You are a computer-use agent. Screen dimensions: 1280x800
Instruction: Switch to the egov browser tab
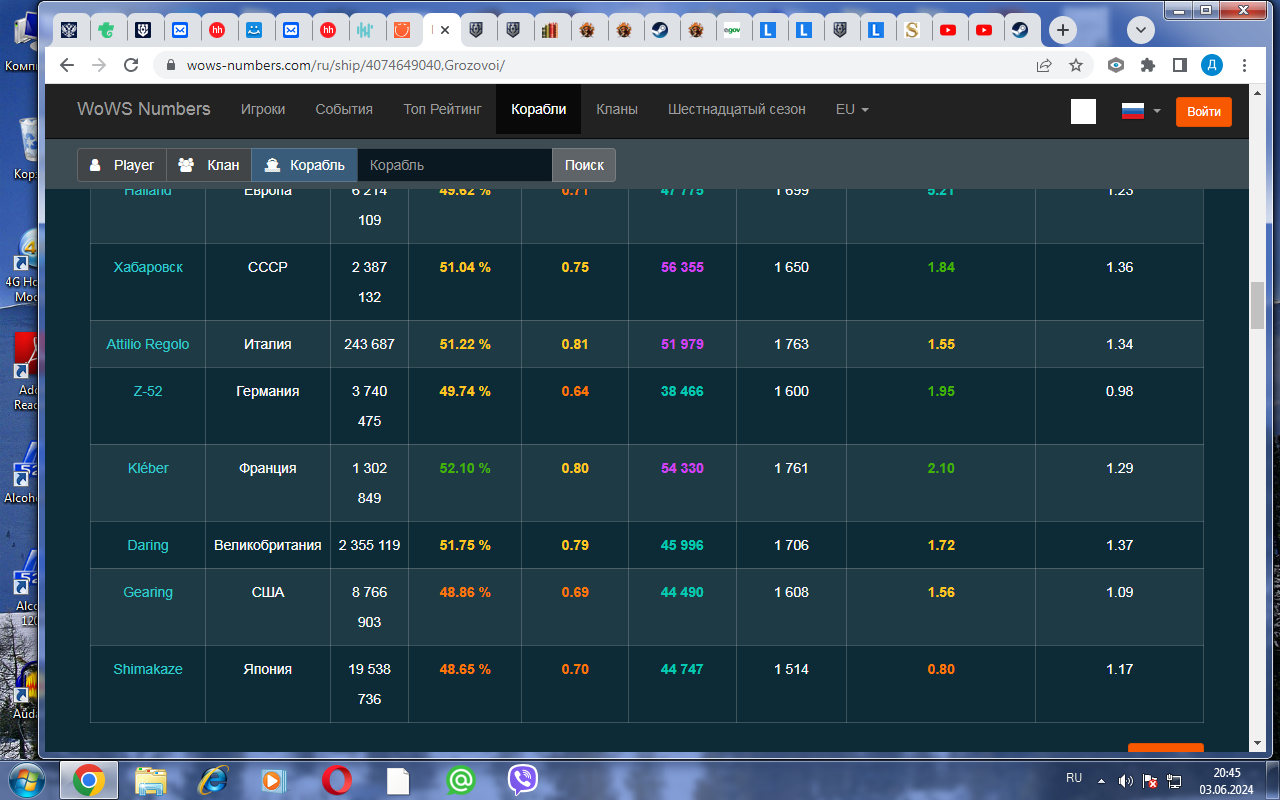(x=732, y=30)
